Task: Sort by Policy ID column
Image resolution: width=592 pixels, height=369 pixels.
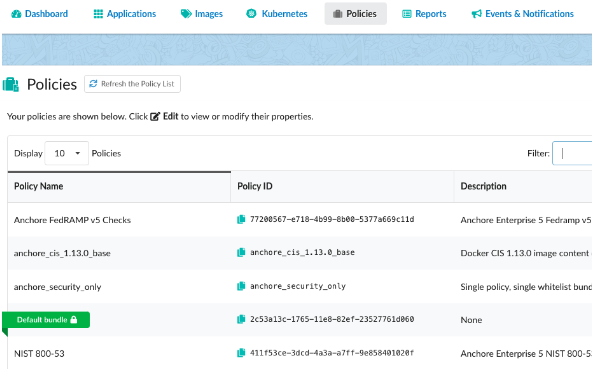Action: (342, 186)
